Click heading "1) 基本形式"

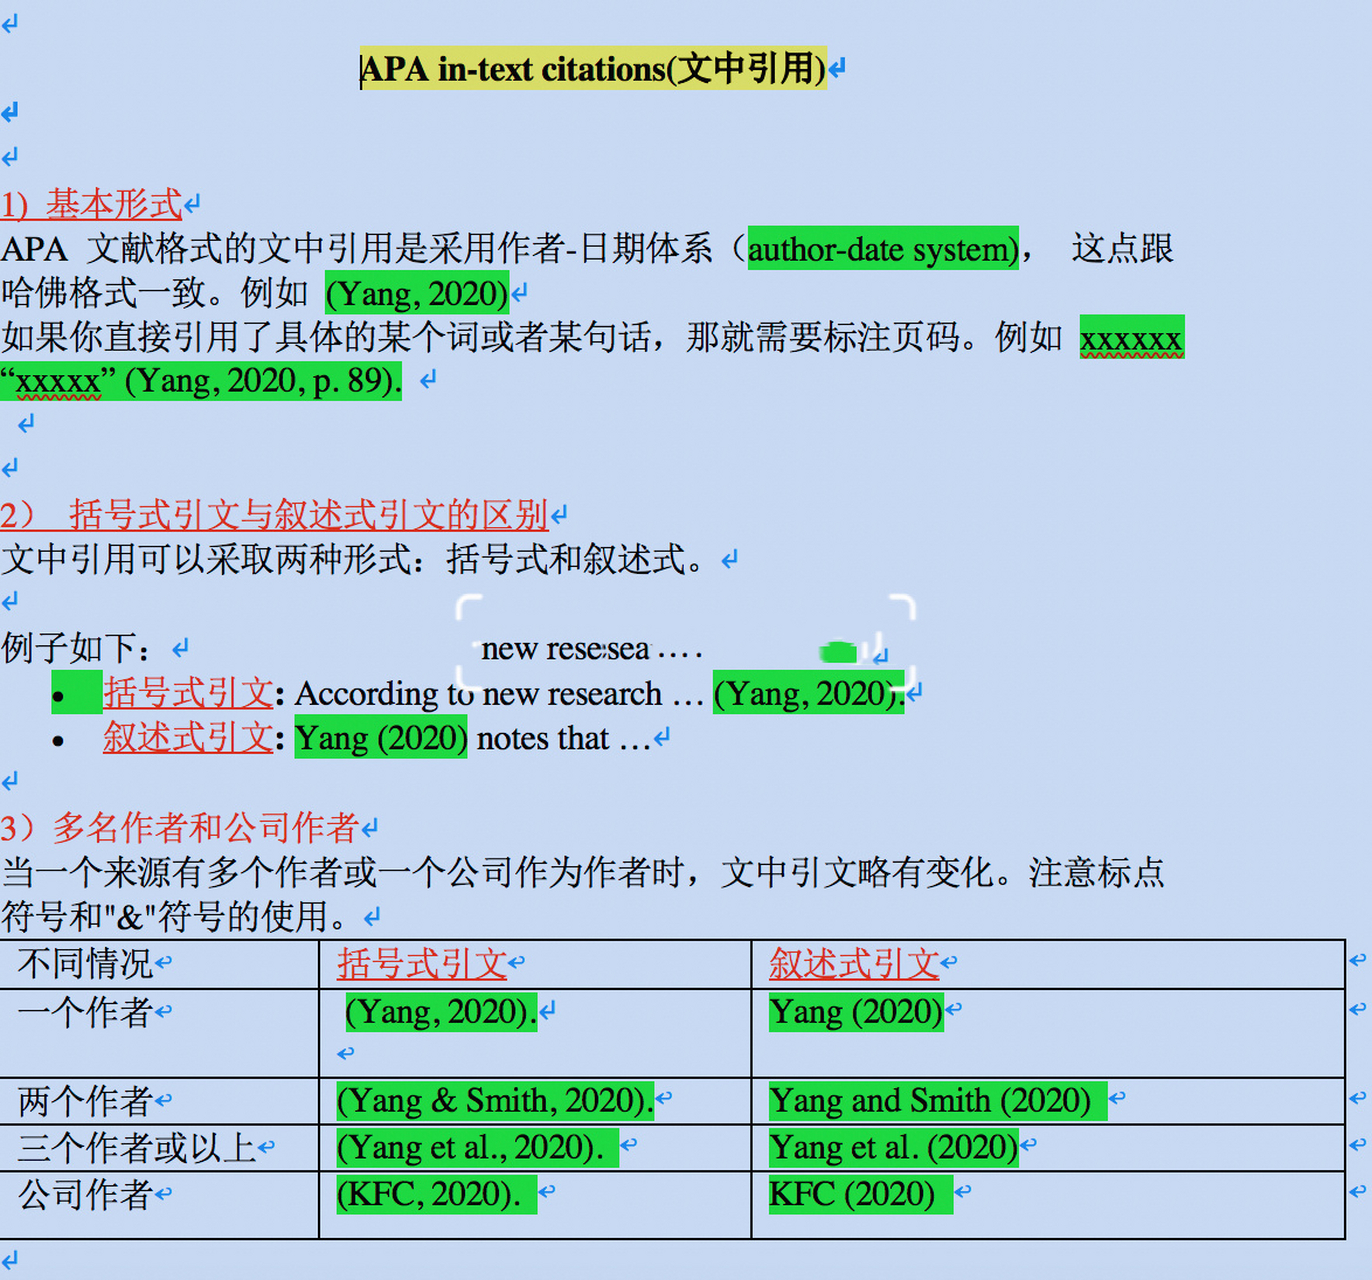click(x=91, y=205)
